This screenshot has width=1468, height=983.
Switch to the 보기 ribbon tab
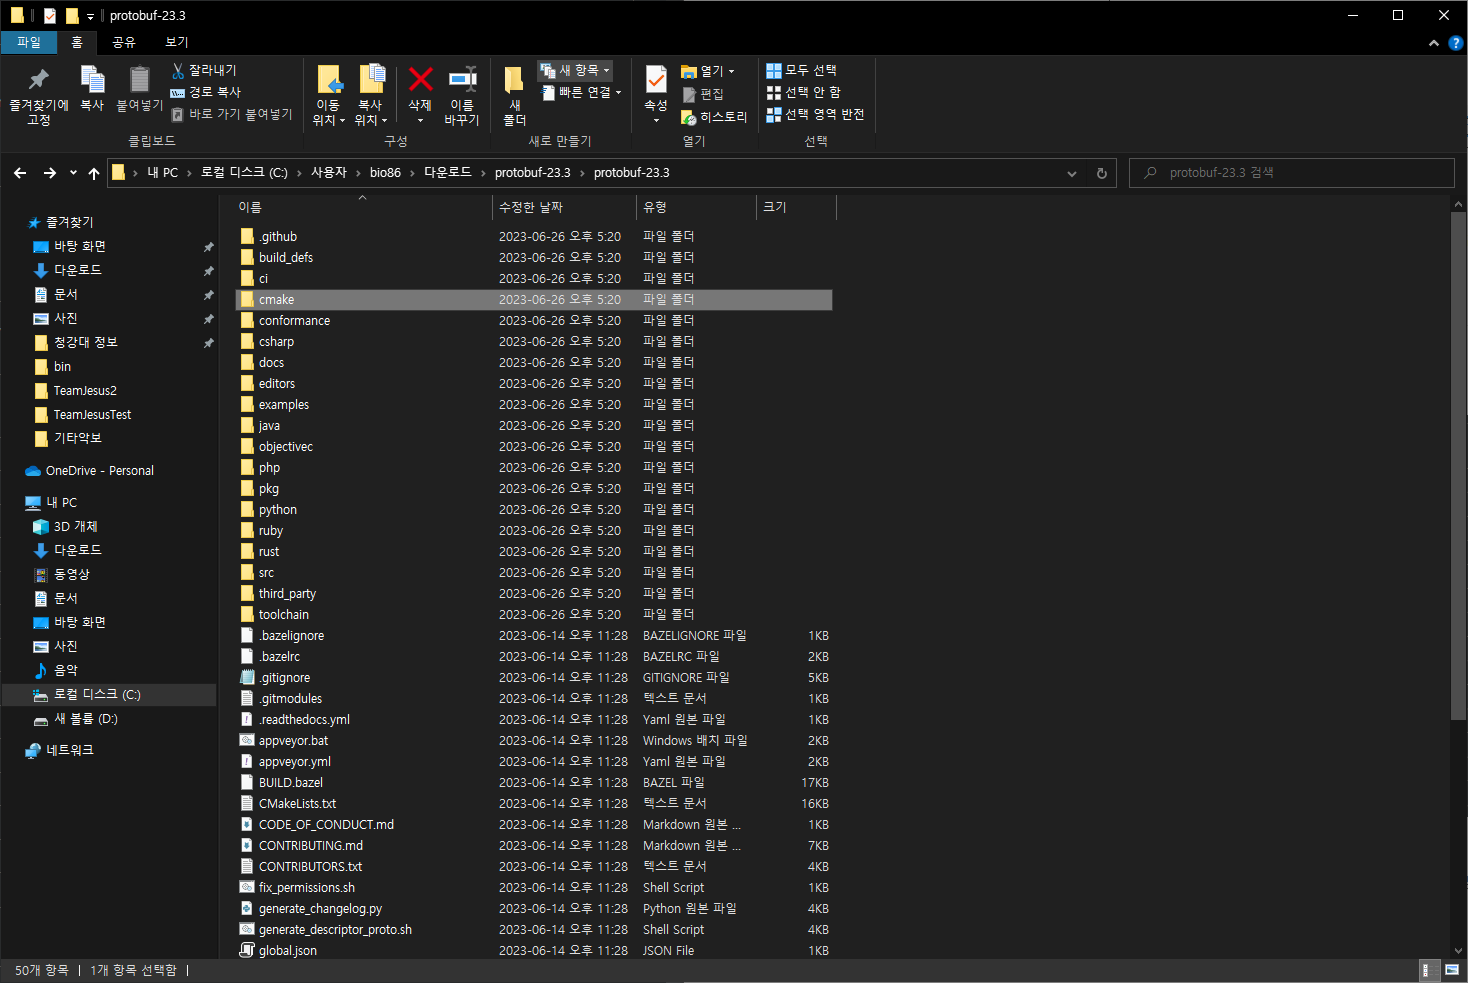pos(177,42)
